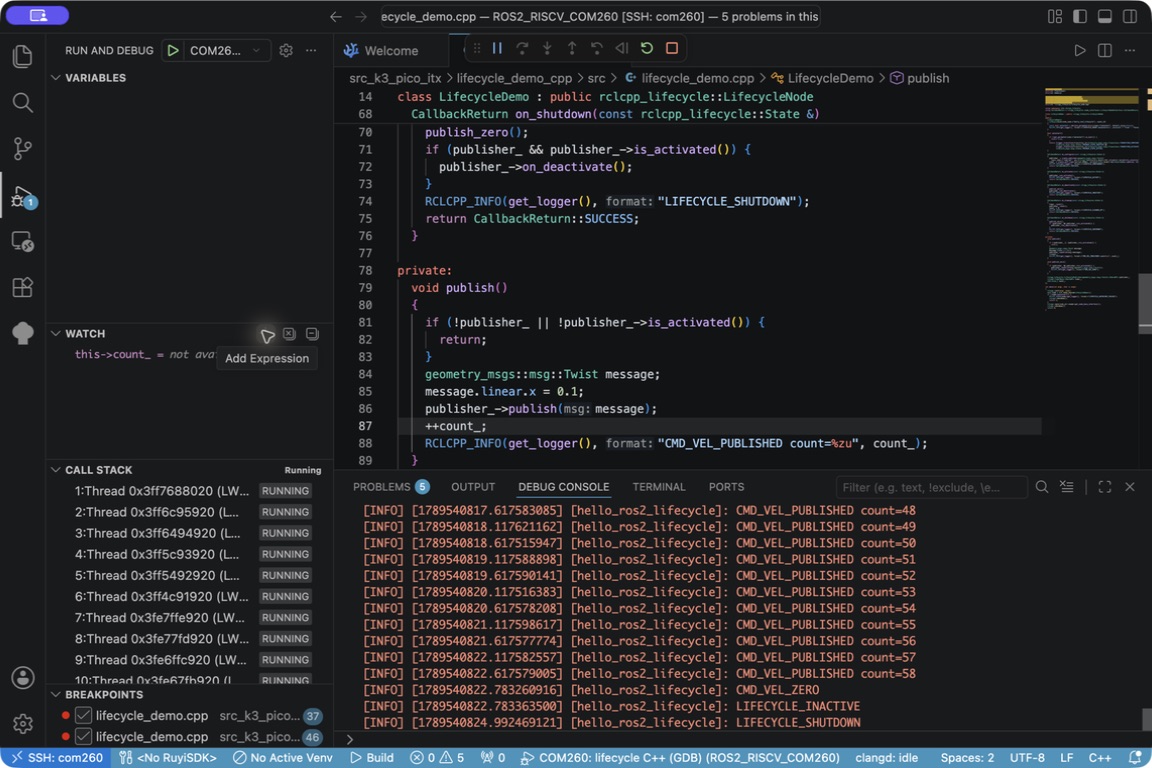The image size is (1152, 768).
Task: Click Build in the status bar
Action: pos(372,758)
